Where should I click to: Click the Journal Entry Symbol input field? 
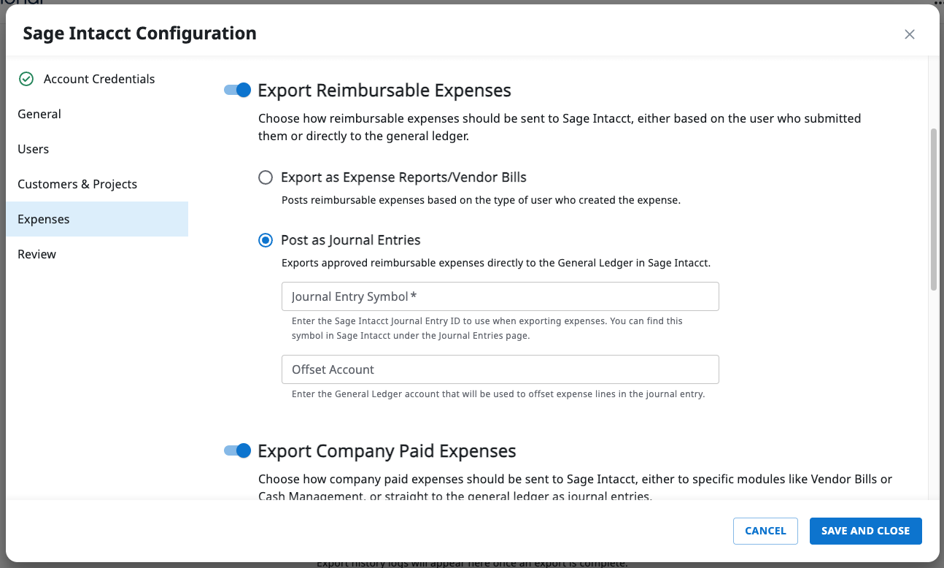(500, 297)
